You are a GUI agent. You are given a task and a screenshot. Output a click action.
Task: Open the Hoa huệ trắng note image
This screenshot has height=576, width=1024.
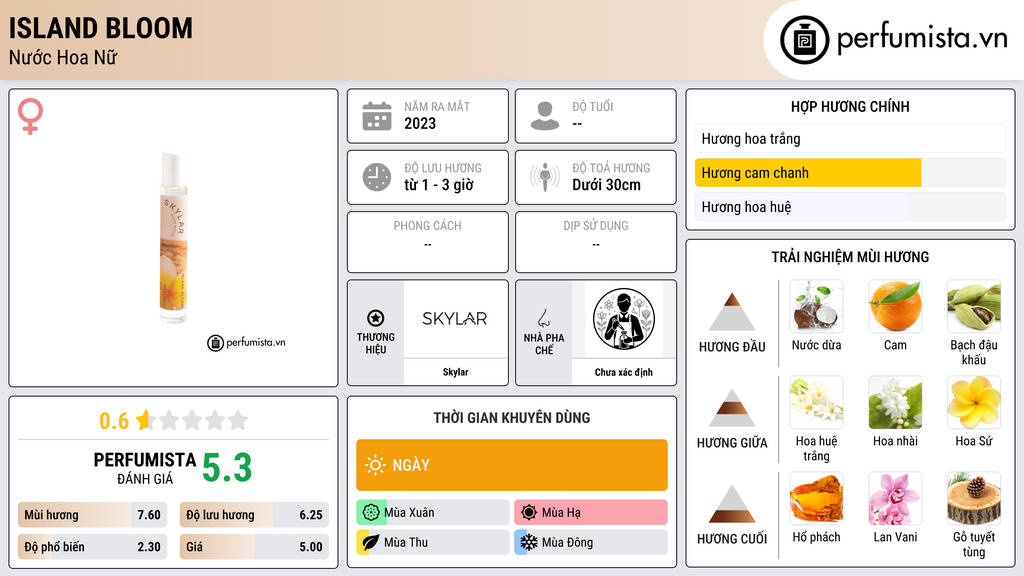[816, 403]
